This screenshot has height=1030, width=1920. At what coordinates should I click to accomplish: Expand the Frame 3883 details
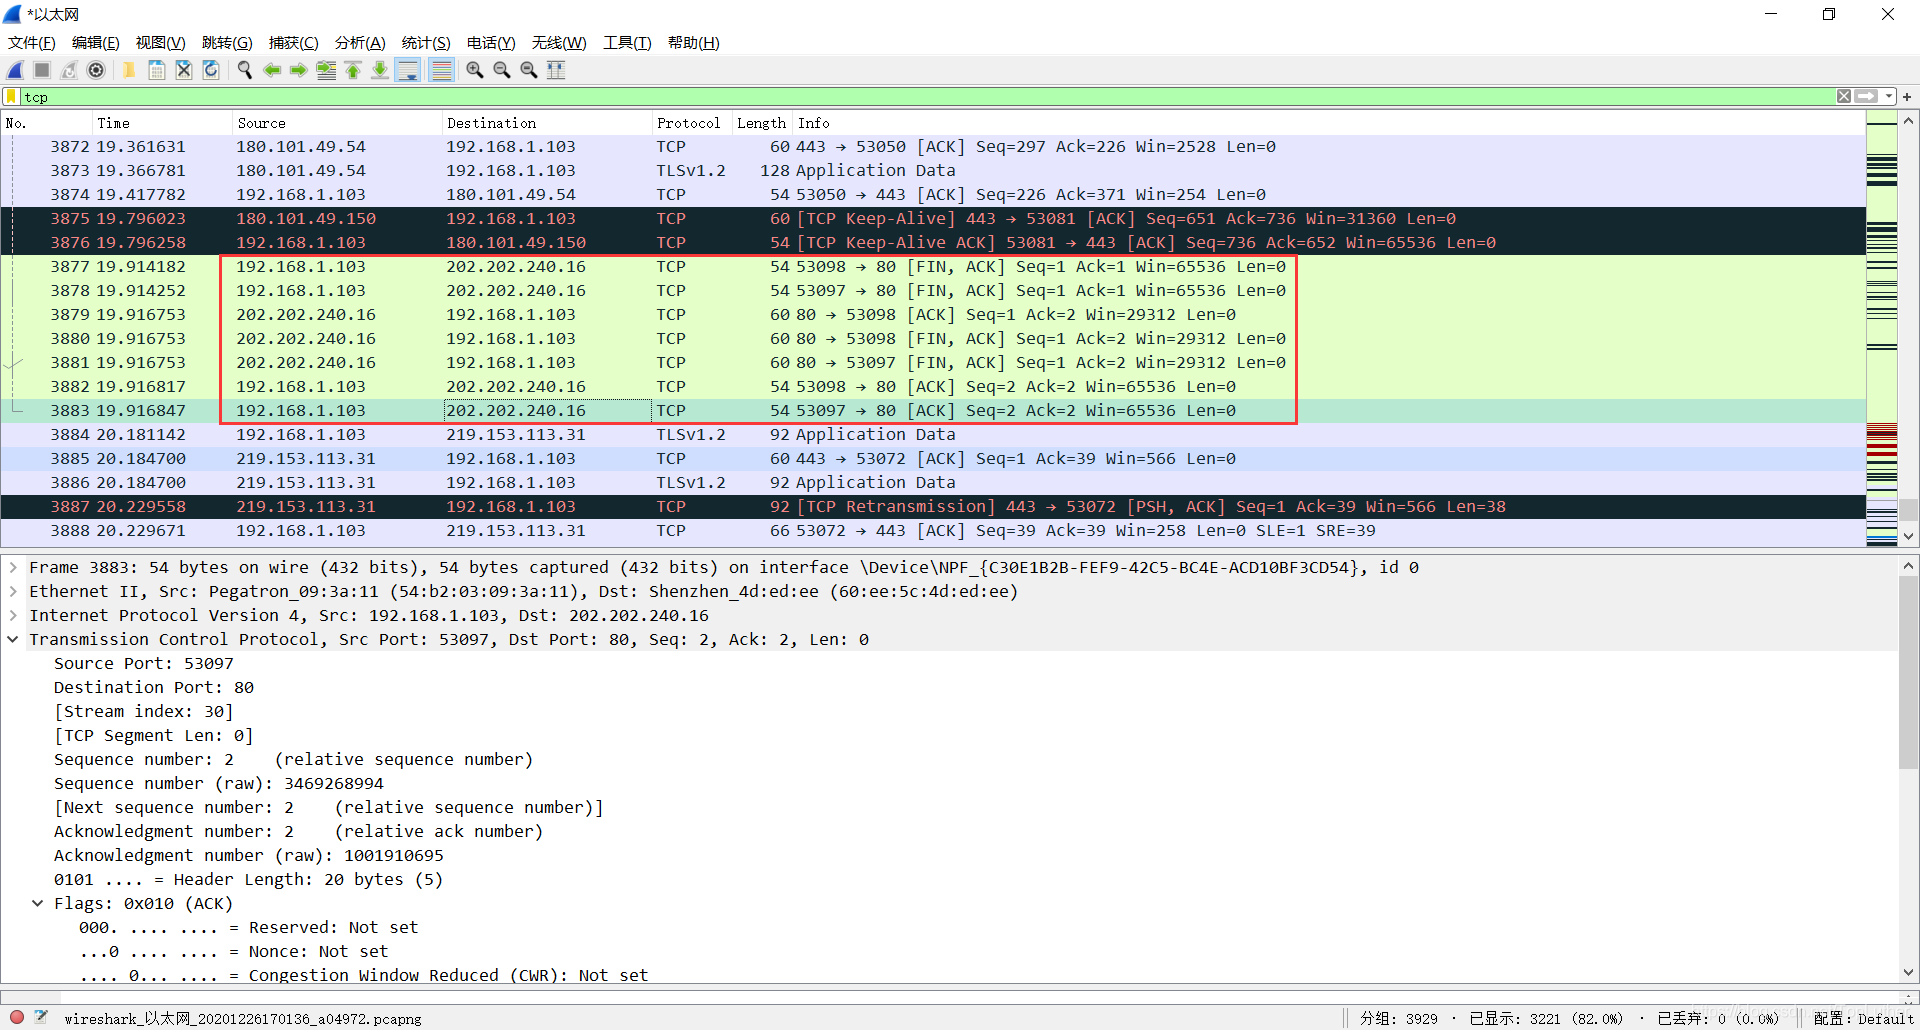pos(13,567)
